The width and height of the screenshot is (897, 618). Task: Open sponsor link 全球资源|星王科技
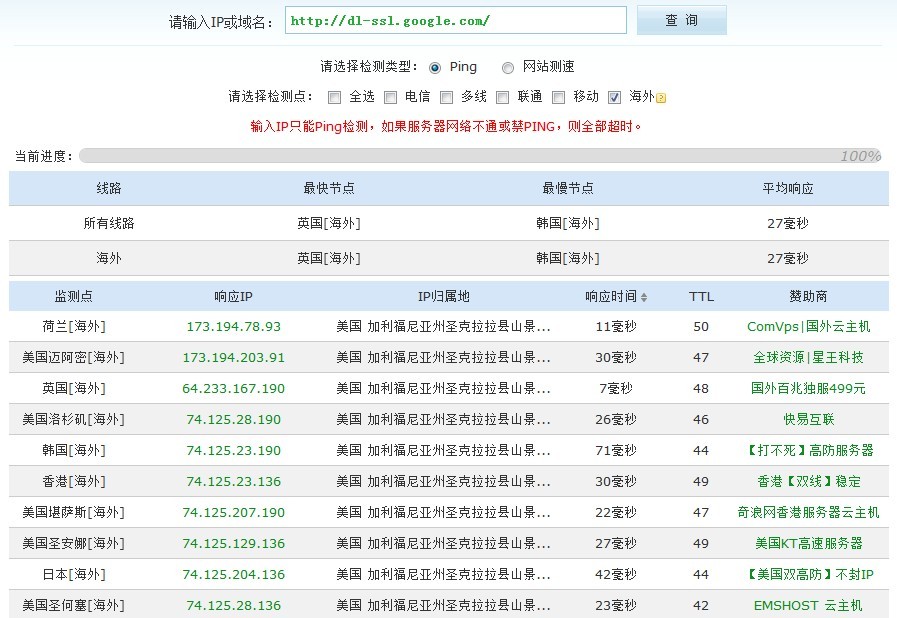808,358
